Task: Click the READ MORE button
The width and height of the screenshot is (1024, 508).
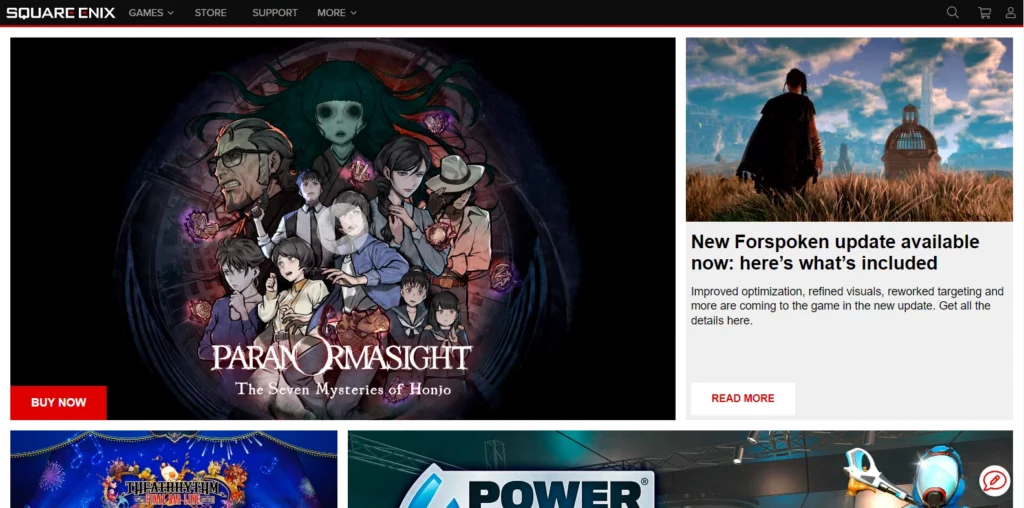Action: coord(743,398)
